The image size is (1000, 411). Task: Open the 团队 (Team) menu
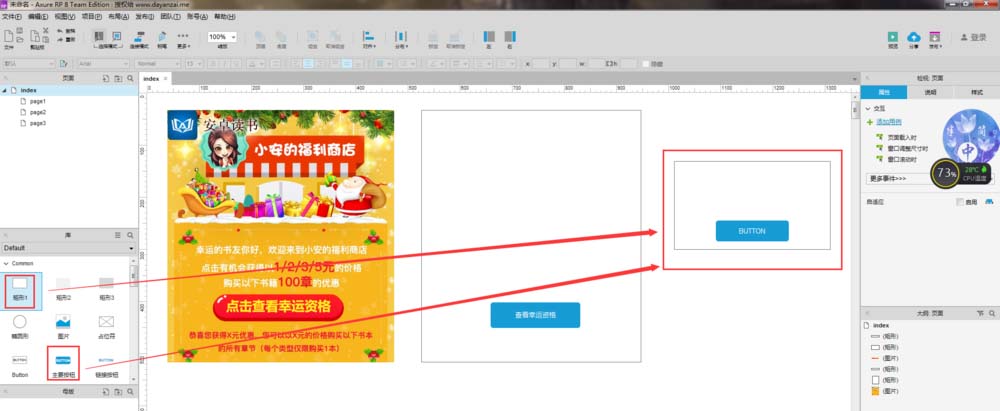pyautogui.click(x=171, y=17)
